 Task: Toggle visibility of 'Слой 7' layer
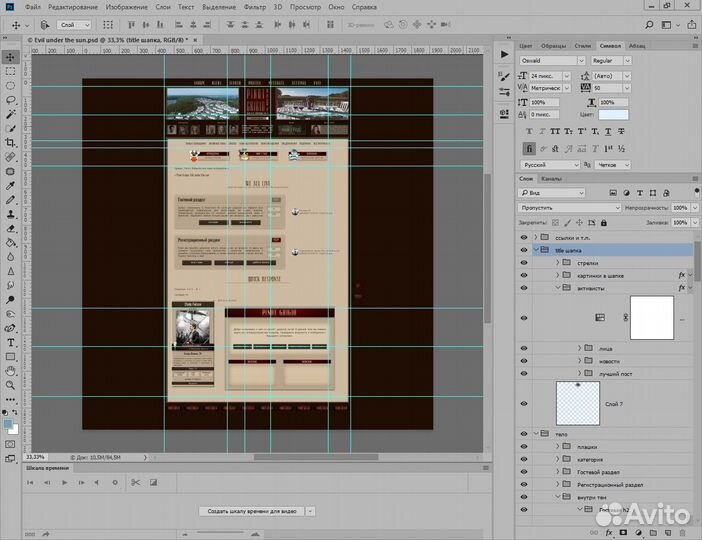coord(523,402)
